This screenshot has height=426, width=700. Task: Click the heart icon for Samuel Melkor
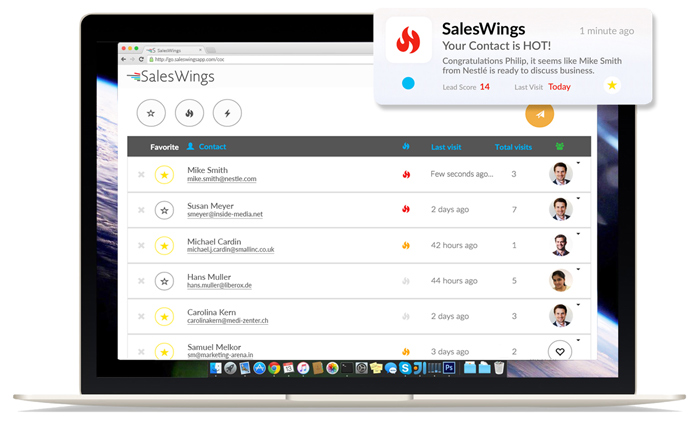560,351
